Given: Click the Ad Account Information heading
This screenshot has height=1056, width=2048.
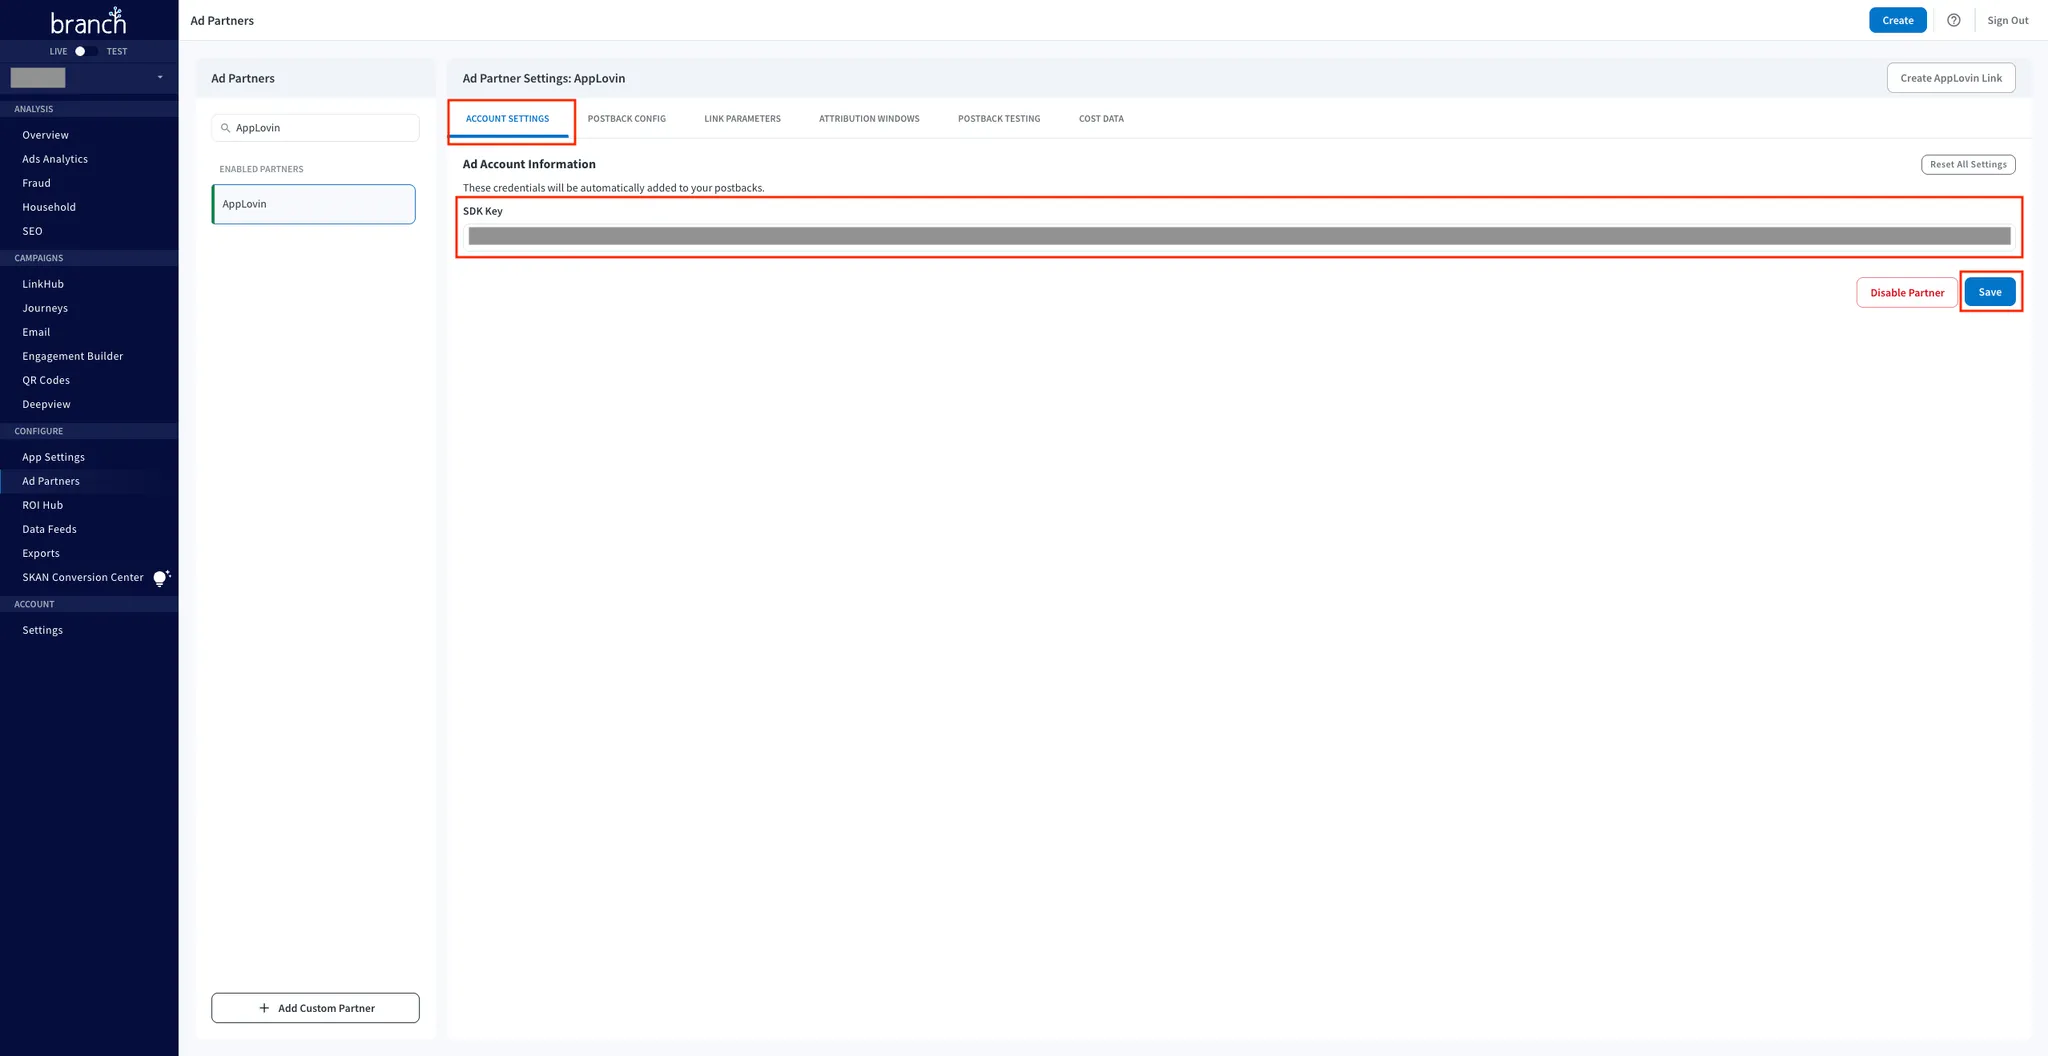Looking at the screenshot, I should [529, 164].
